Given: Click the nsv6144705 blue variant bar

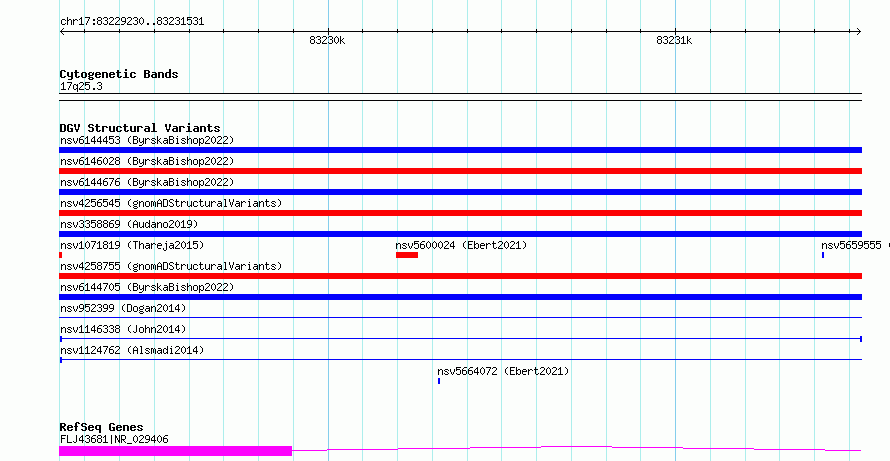Looking at the screenshot, I should (x=460, y=297).
